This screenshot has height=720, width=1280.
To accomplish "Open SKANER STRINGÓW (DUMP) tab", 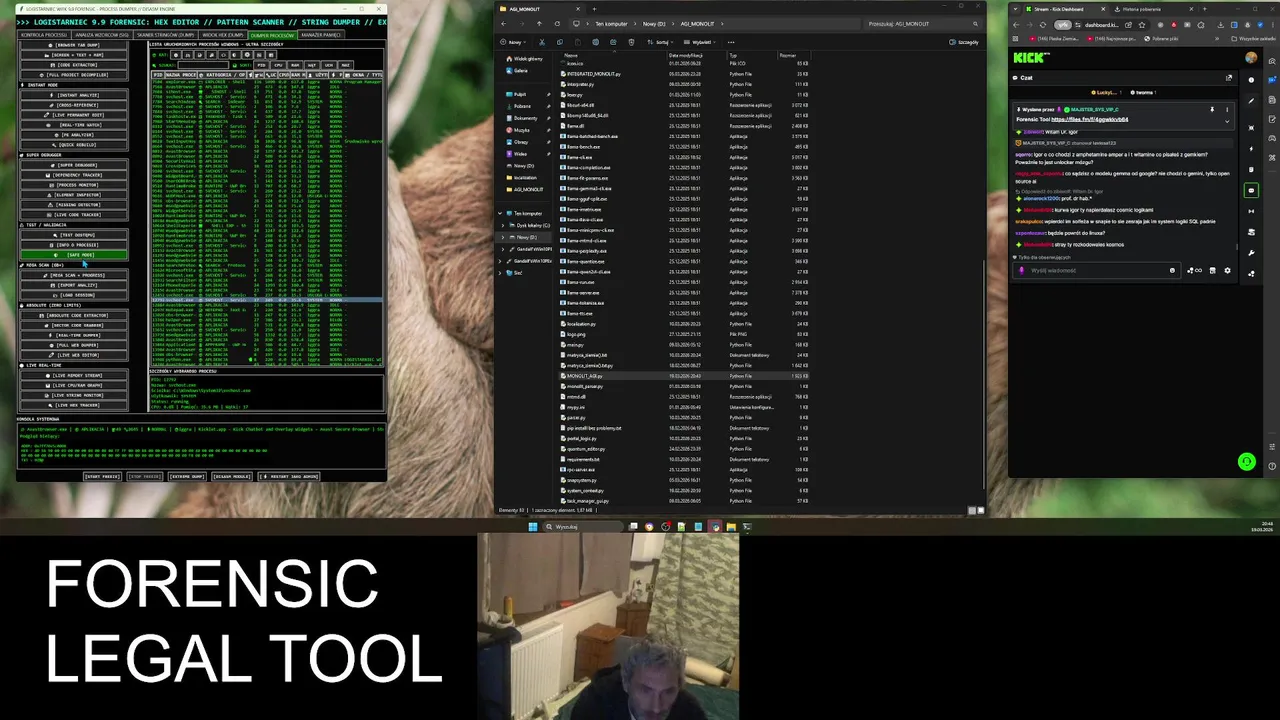I will (x=165, y=35).
